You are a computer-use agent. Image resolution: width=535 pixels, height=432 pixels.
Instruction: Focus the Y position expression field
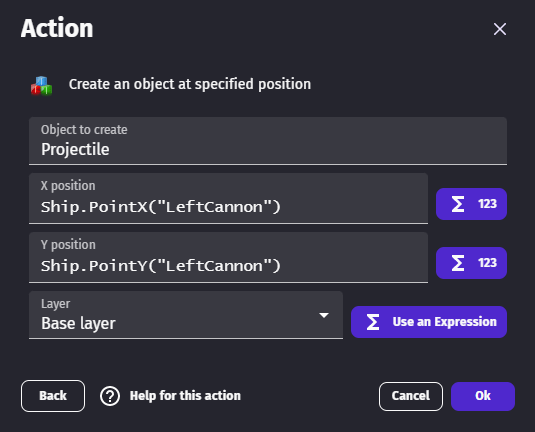pyautogui.click(x=228, y=258)
